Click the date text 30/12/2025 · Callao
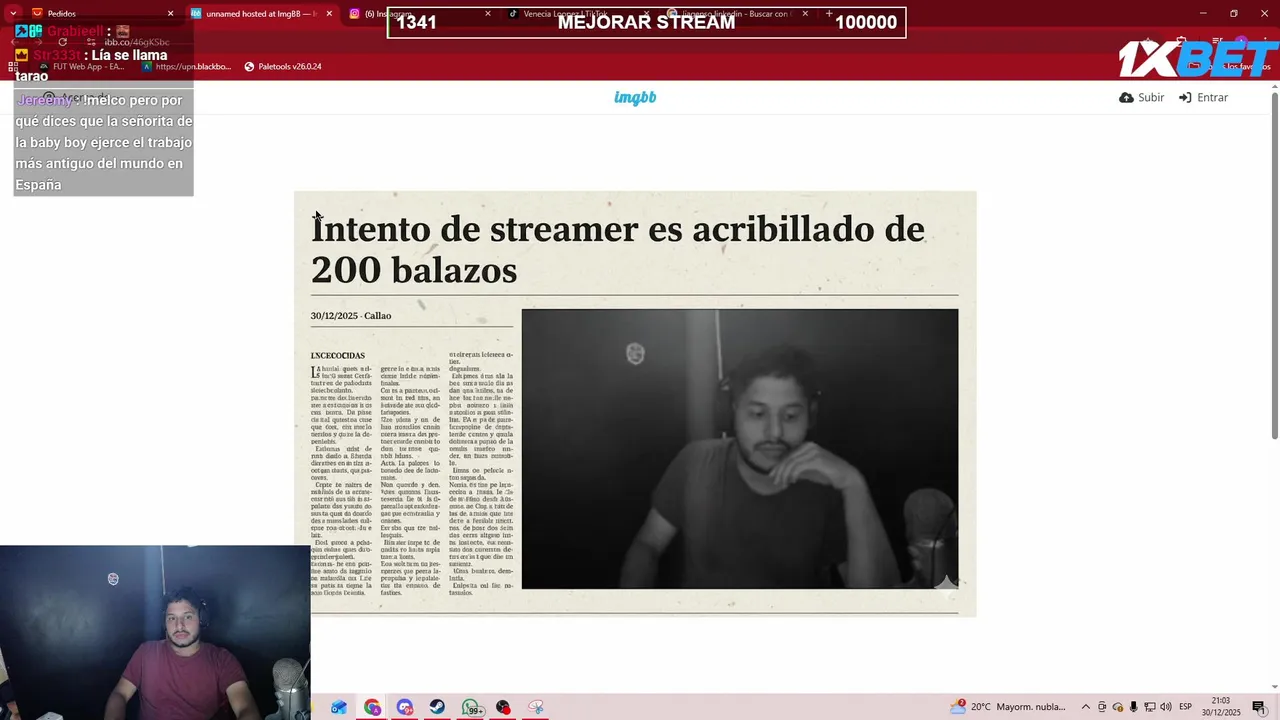This screenshot has height=720, width=1280. click(x=351, y=316)
